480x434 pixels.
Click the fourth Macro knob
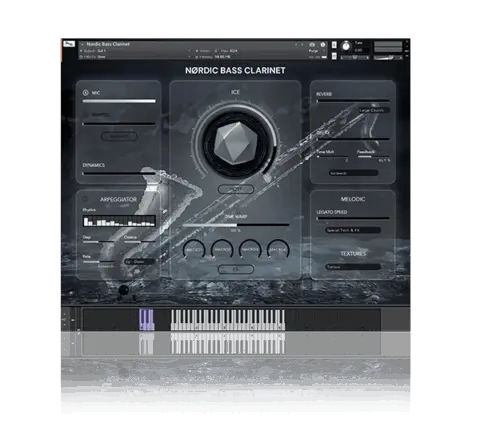point(278,249)
